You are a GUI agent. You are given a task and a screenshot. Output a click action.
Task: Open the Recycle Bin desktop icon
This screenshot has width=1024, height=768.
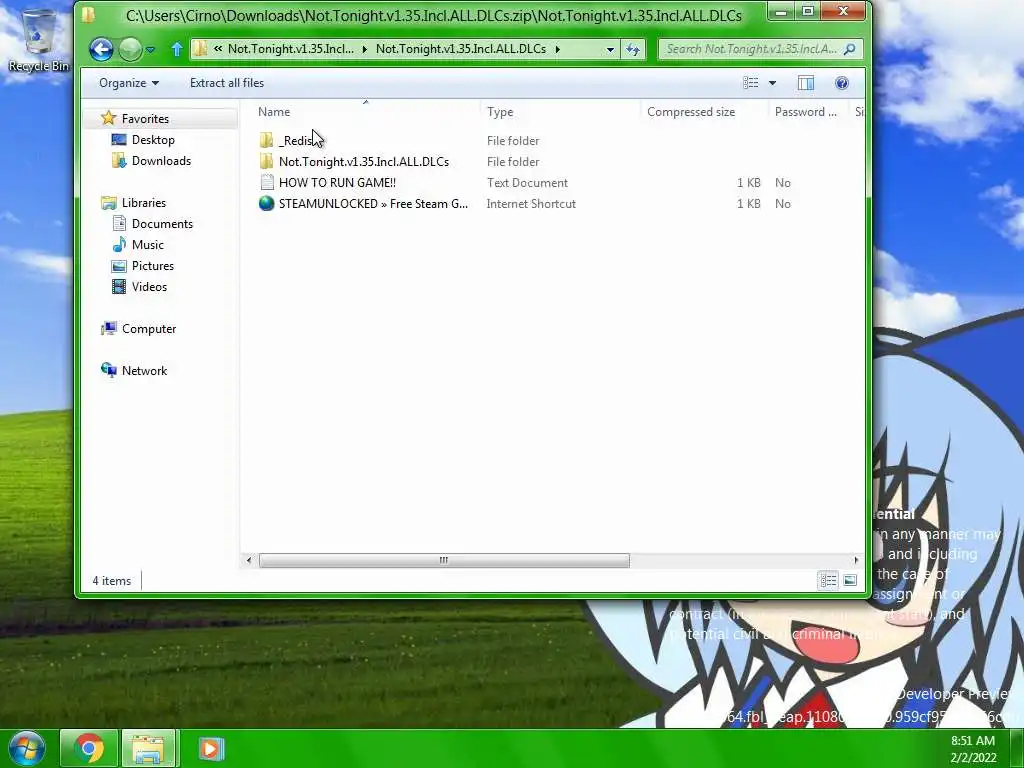38,40
